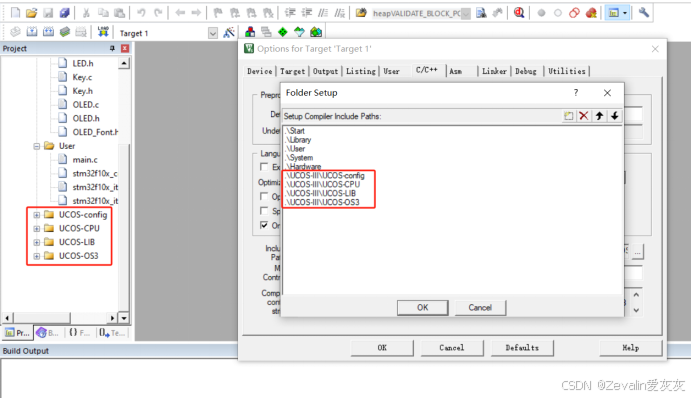This screenshot has width=692, height=399.
Task: Click Cancel in the Folder Setup dialog
Action: (x=480, y=308)
